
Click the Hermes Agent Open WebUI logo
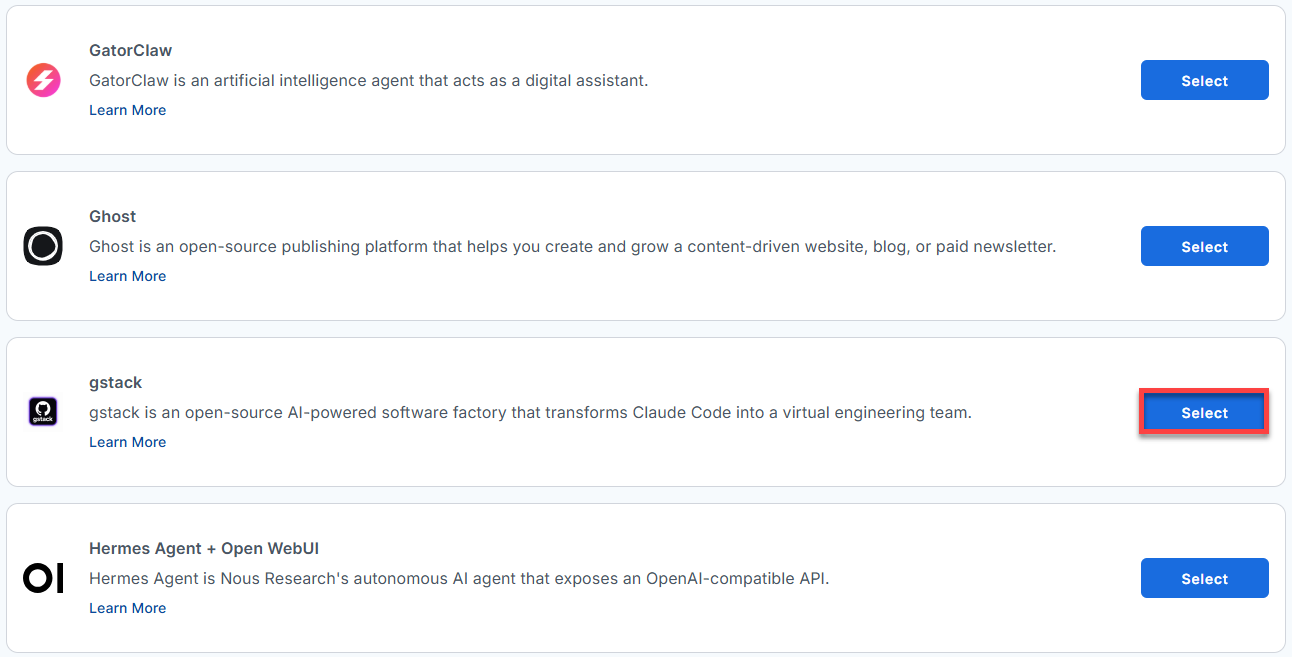[43, 578]
